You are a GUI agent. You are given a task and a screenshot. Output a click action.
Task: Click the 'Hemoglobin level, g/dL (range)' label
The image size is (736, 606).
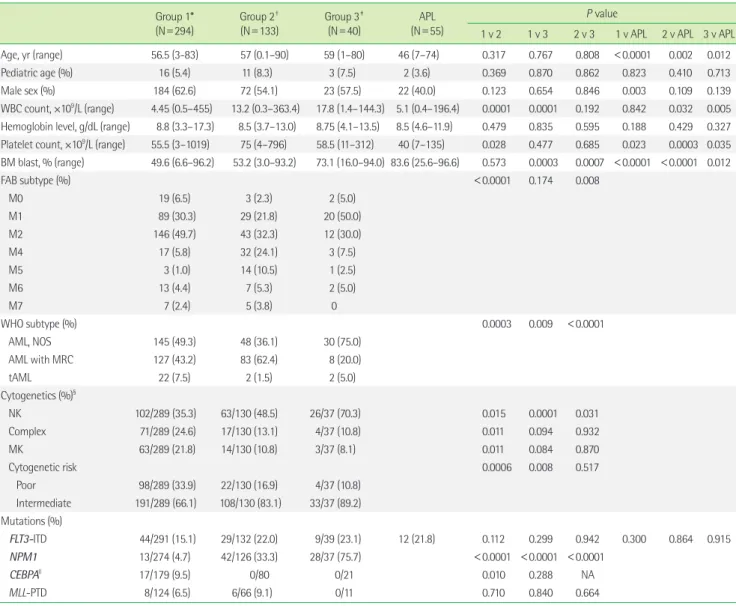coord(65,127)
